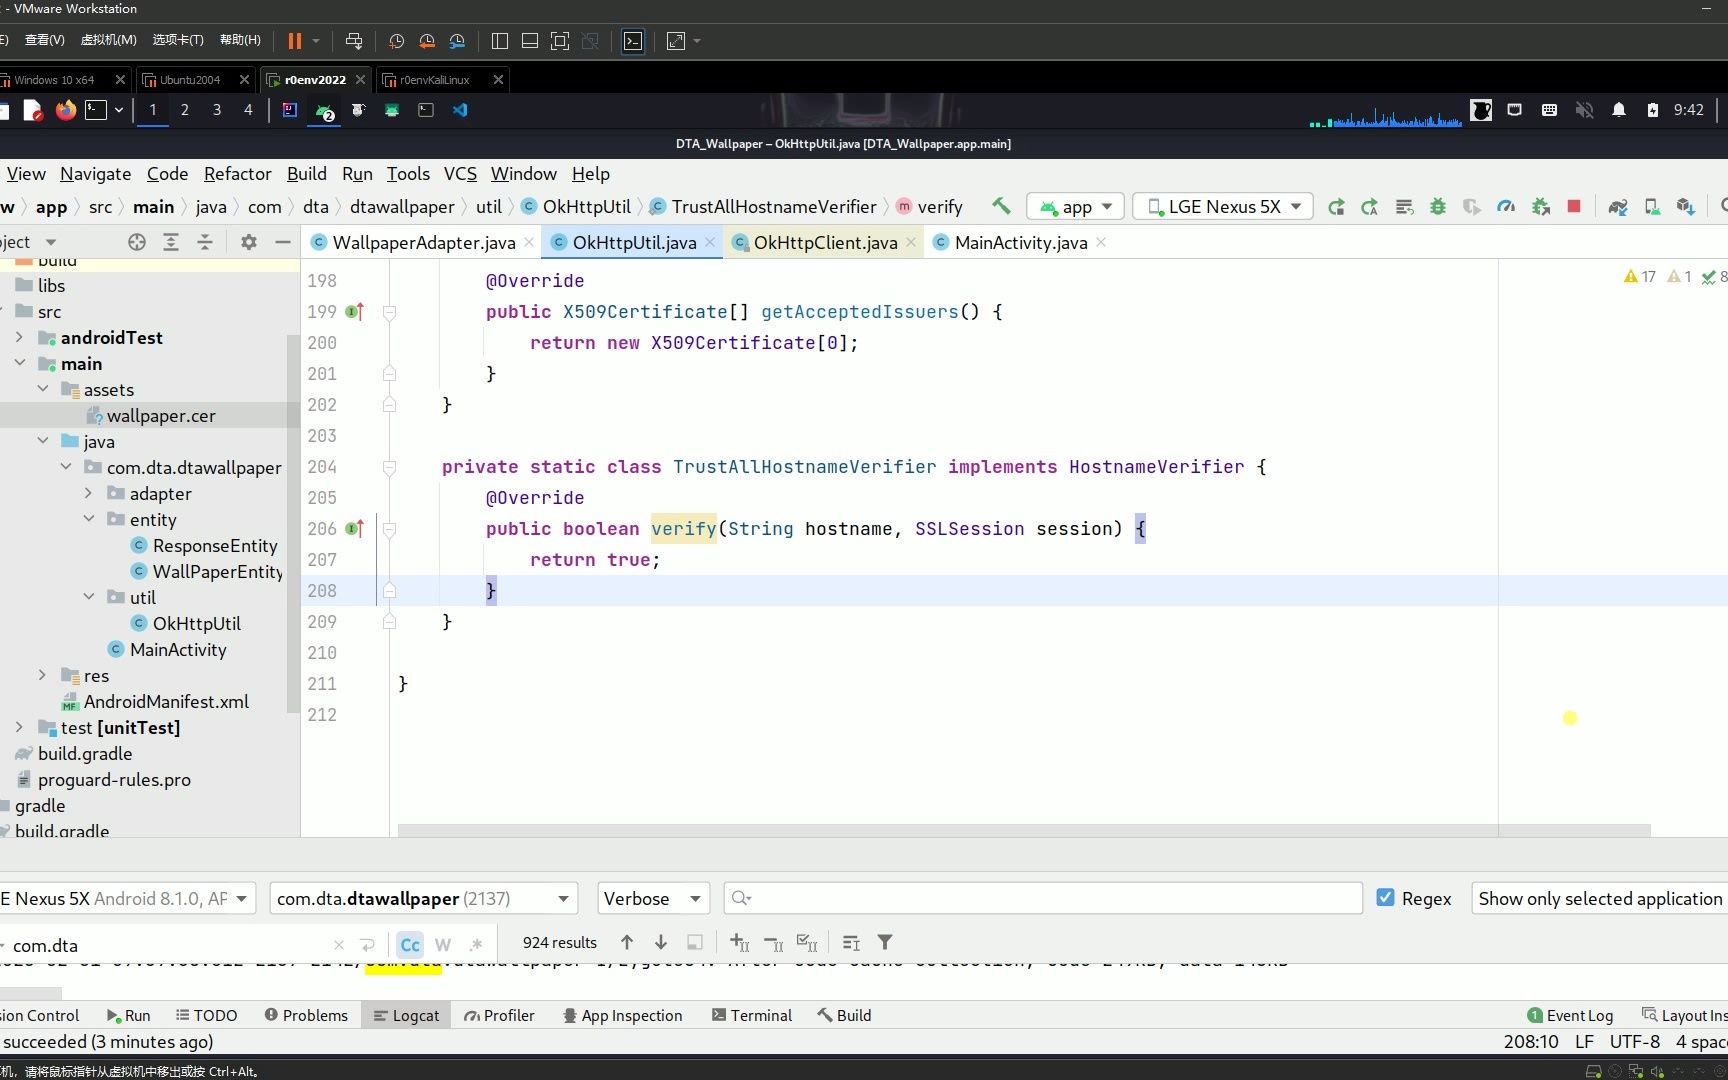Collapse the assets folder
The height and width of the screenshot is (1080, 1728).
click(42, 389)
